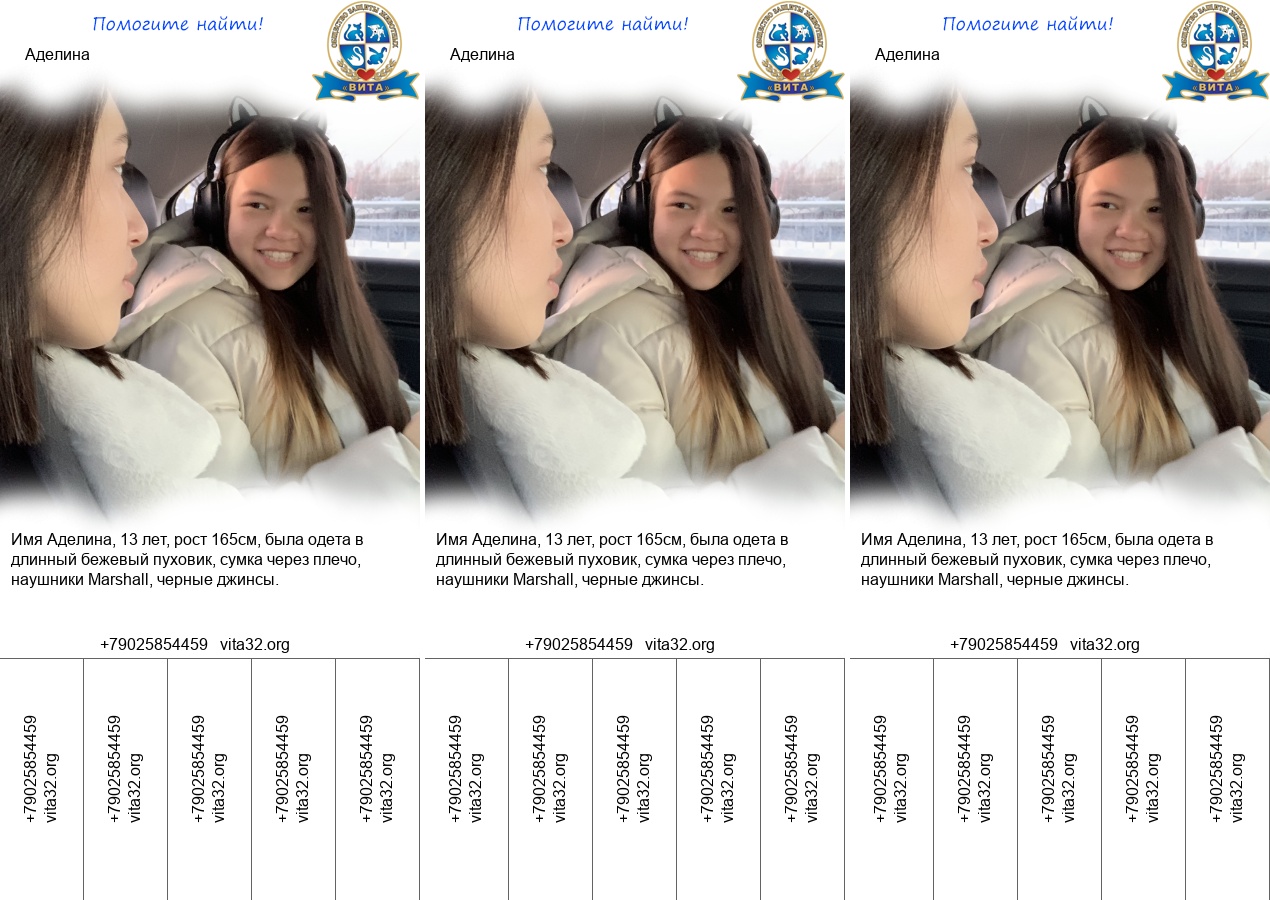Open the horizontal vita32.org link on the middle flyer
The width and height of the screenshot is (1270, 900).
point(680,645)
